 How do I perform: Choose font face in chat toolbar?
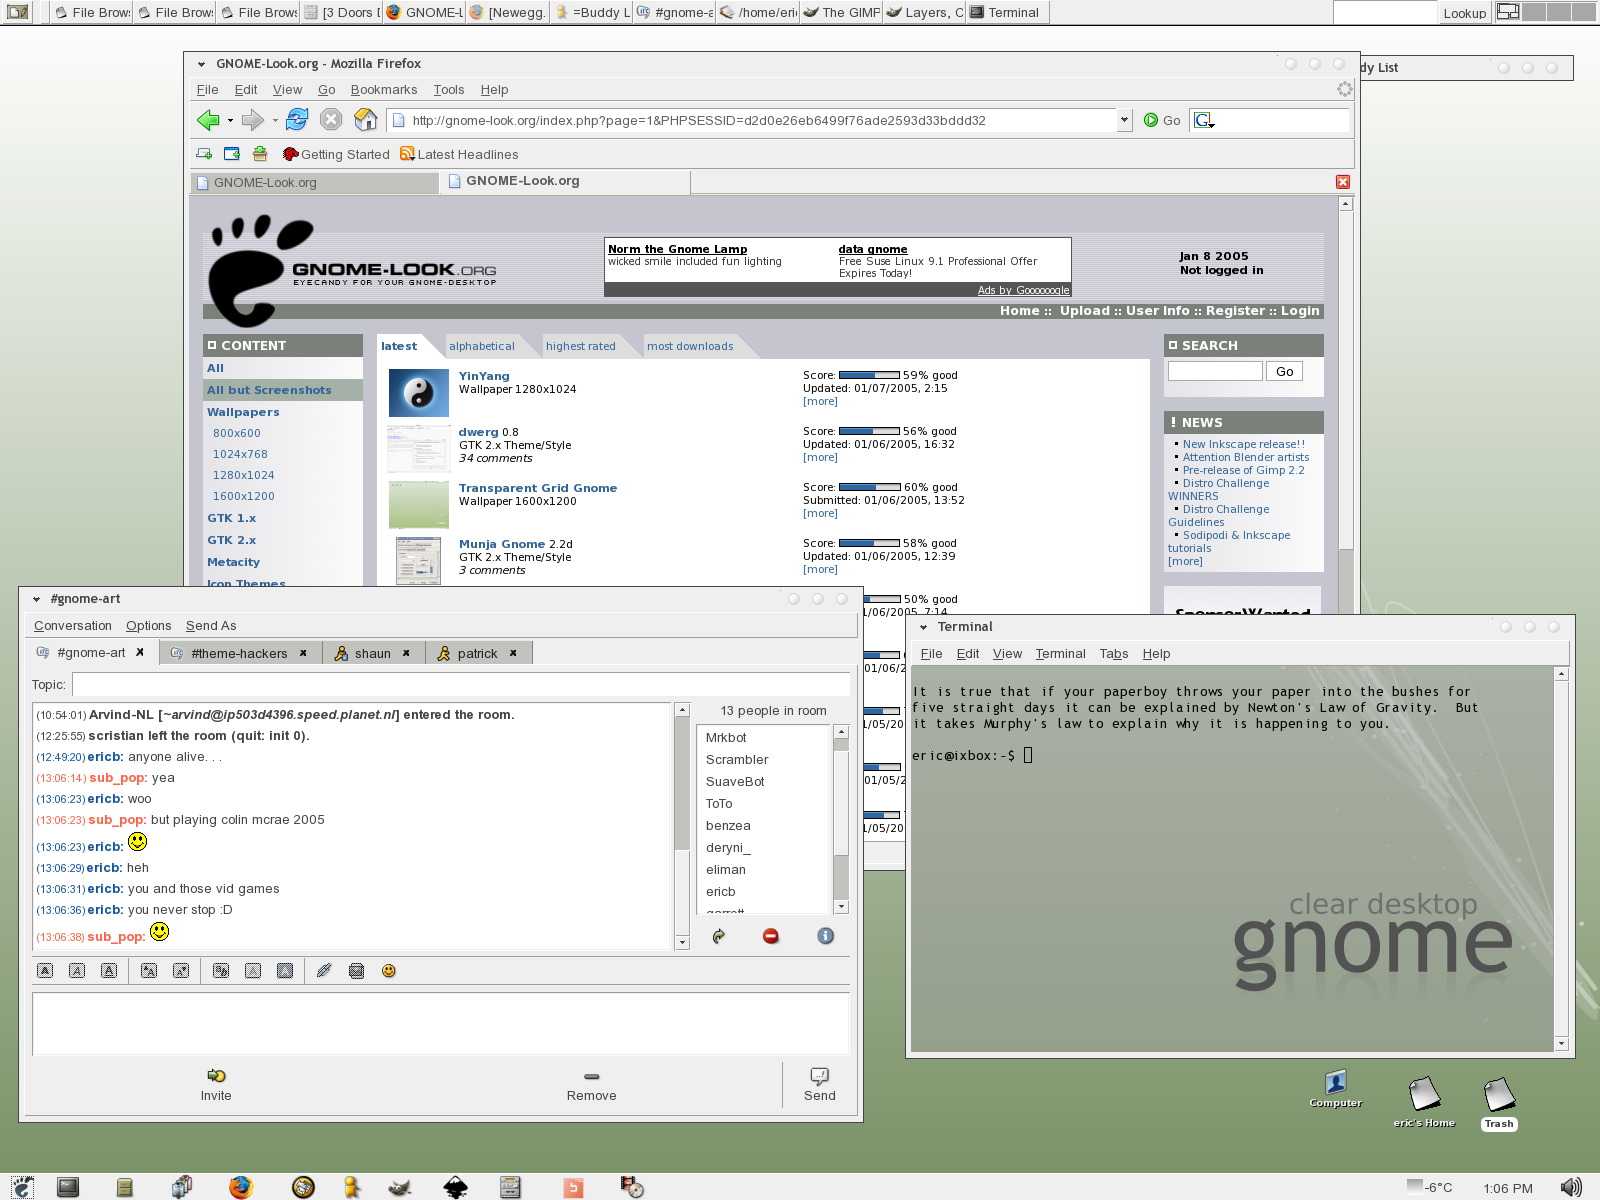coord(221,971)
